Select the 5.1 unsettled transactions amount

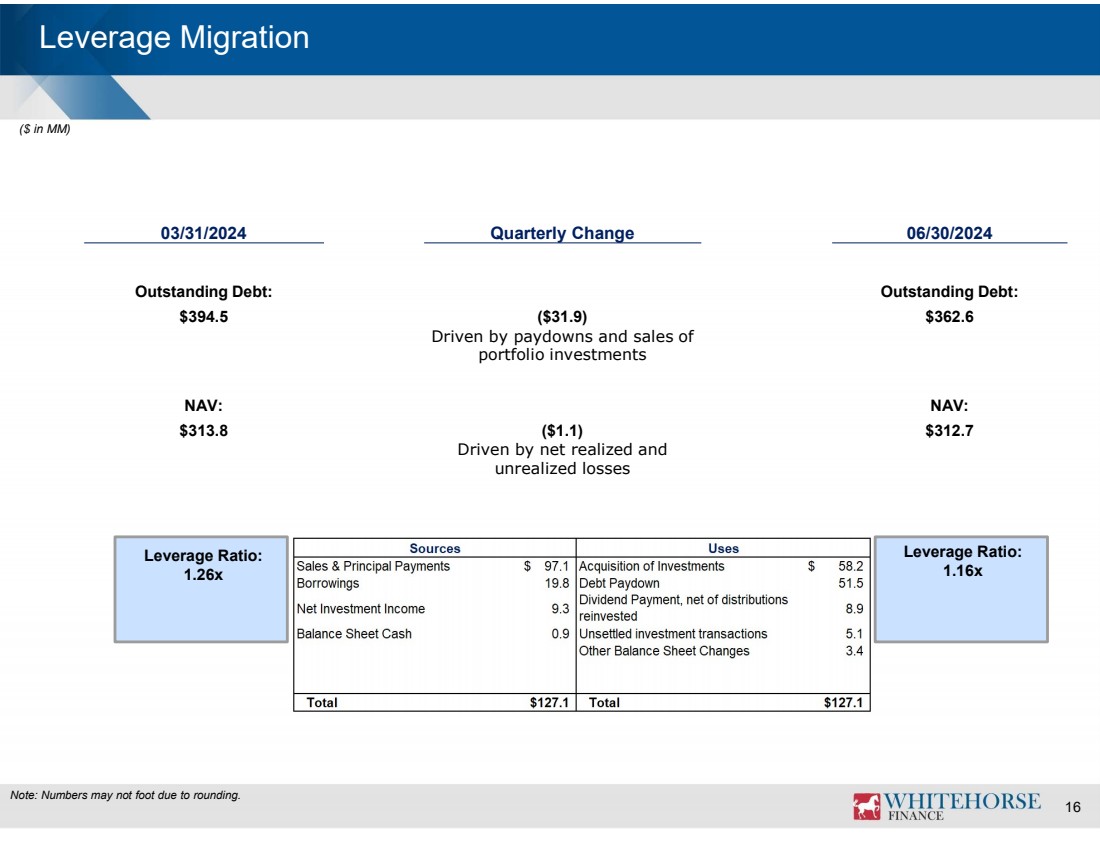pos(854,634)
